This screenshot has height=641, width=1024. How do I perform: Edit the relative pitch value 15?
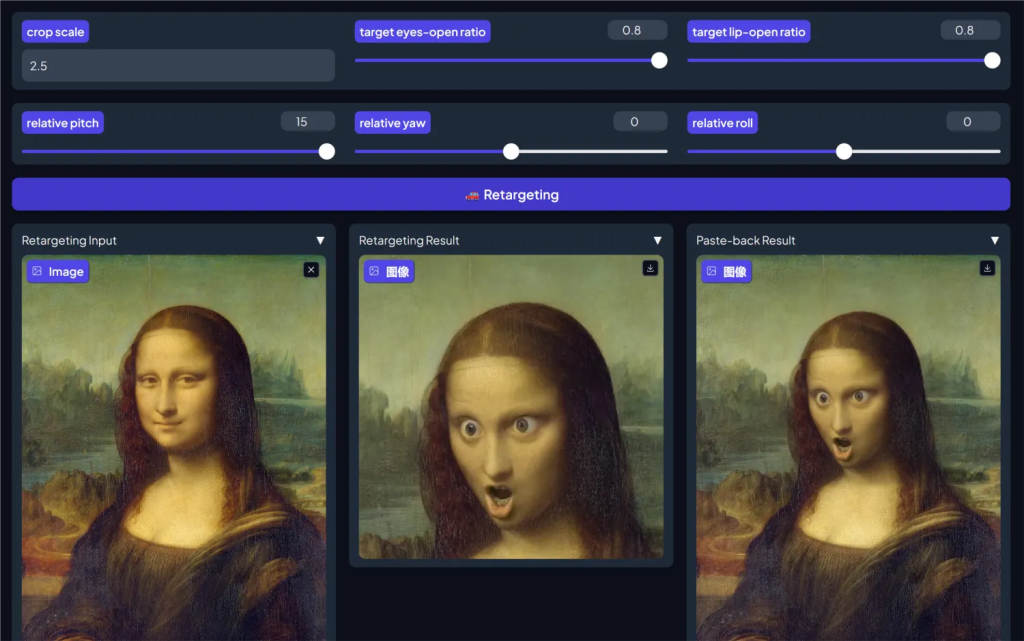pyautogui.click(x=308, y=121)
